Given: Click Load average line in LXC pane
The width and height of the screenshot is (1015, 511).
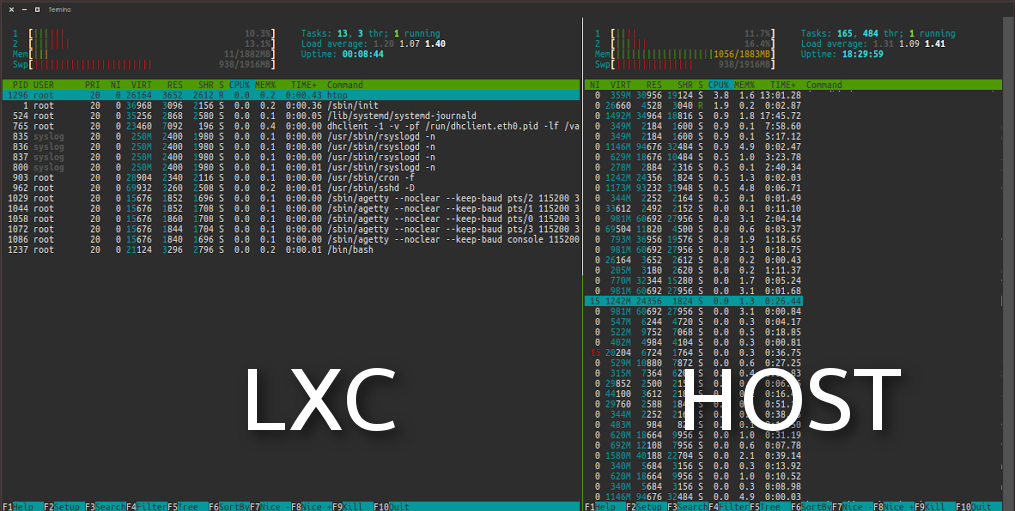Looking at the screenshot, I should click(x=373, y=44).
